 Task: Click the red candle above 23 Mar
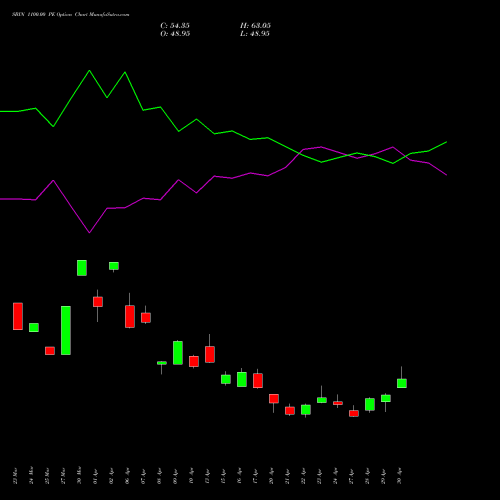tap(18, 316)
